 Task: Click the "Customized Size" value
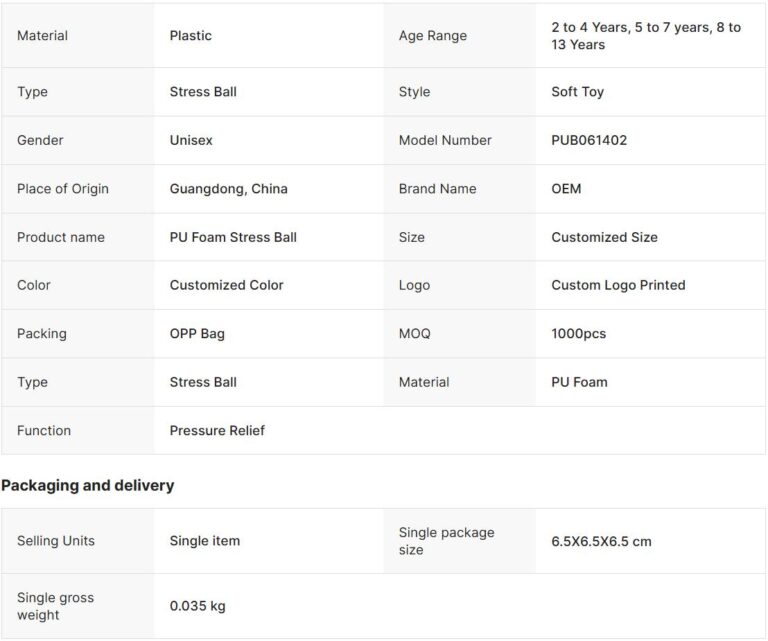click(x=604, y=237)
